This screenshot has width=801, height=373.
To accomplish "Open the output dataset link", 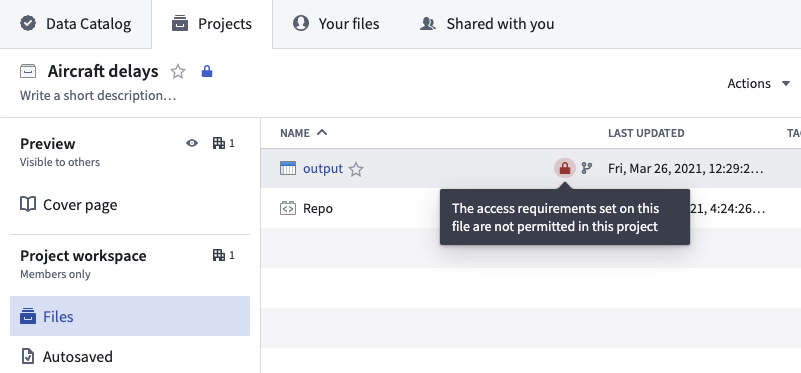I will point(323,169).
